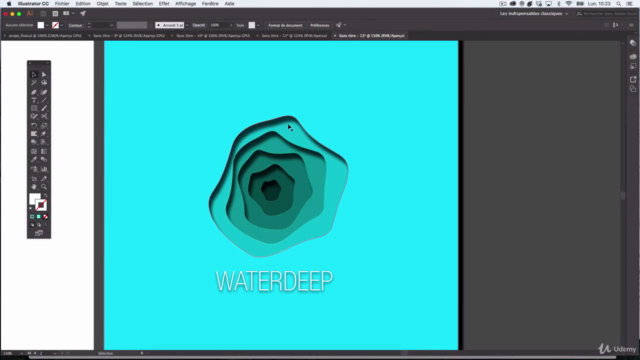This screenshot has width=640, height=360.
Task: Open the Asset Export panel icon
Action: click(x=633, y=79)
